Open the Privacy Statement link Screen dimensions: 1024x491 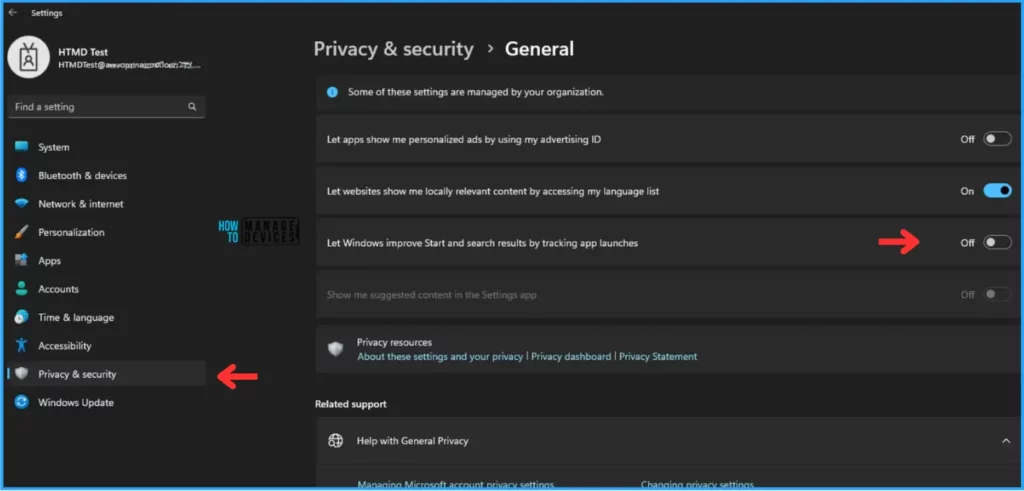(658, 356)
